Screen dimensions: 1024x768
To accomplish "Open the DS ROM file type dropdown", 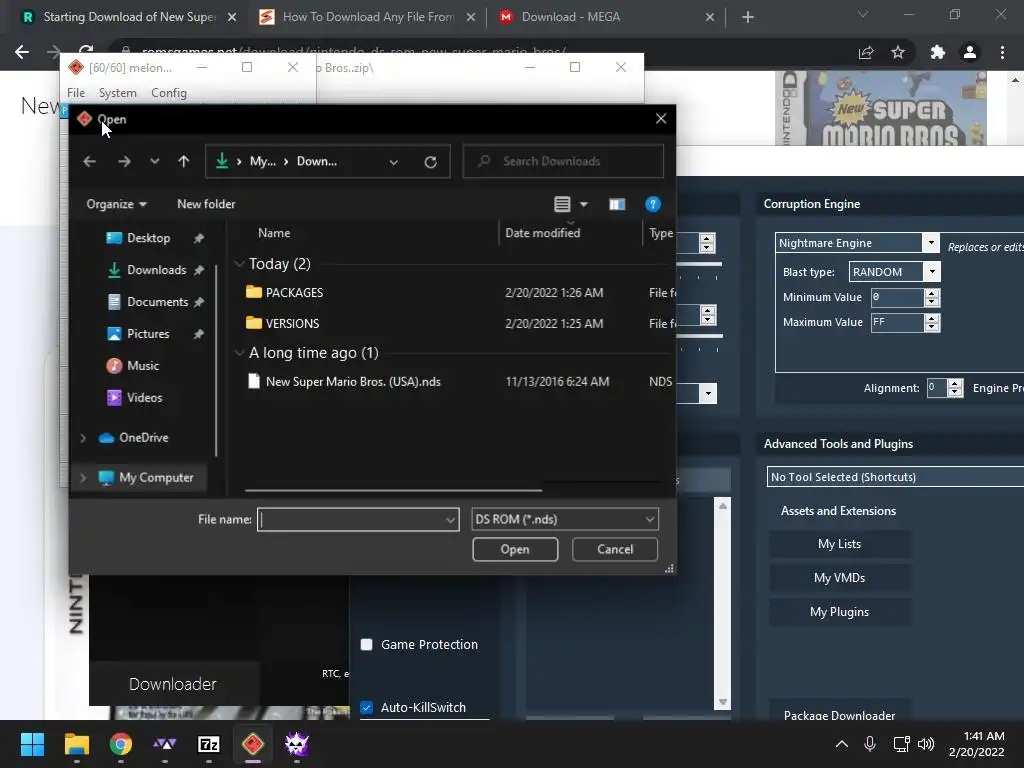I will pyautogui.click(x=564, y=519).
